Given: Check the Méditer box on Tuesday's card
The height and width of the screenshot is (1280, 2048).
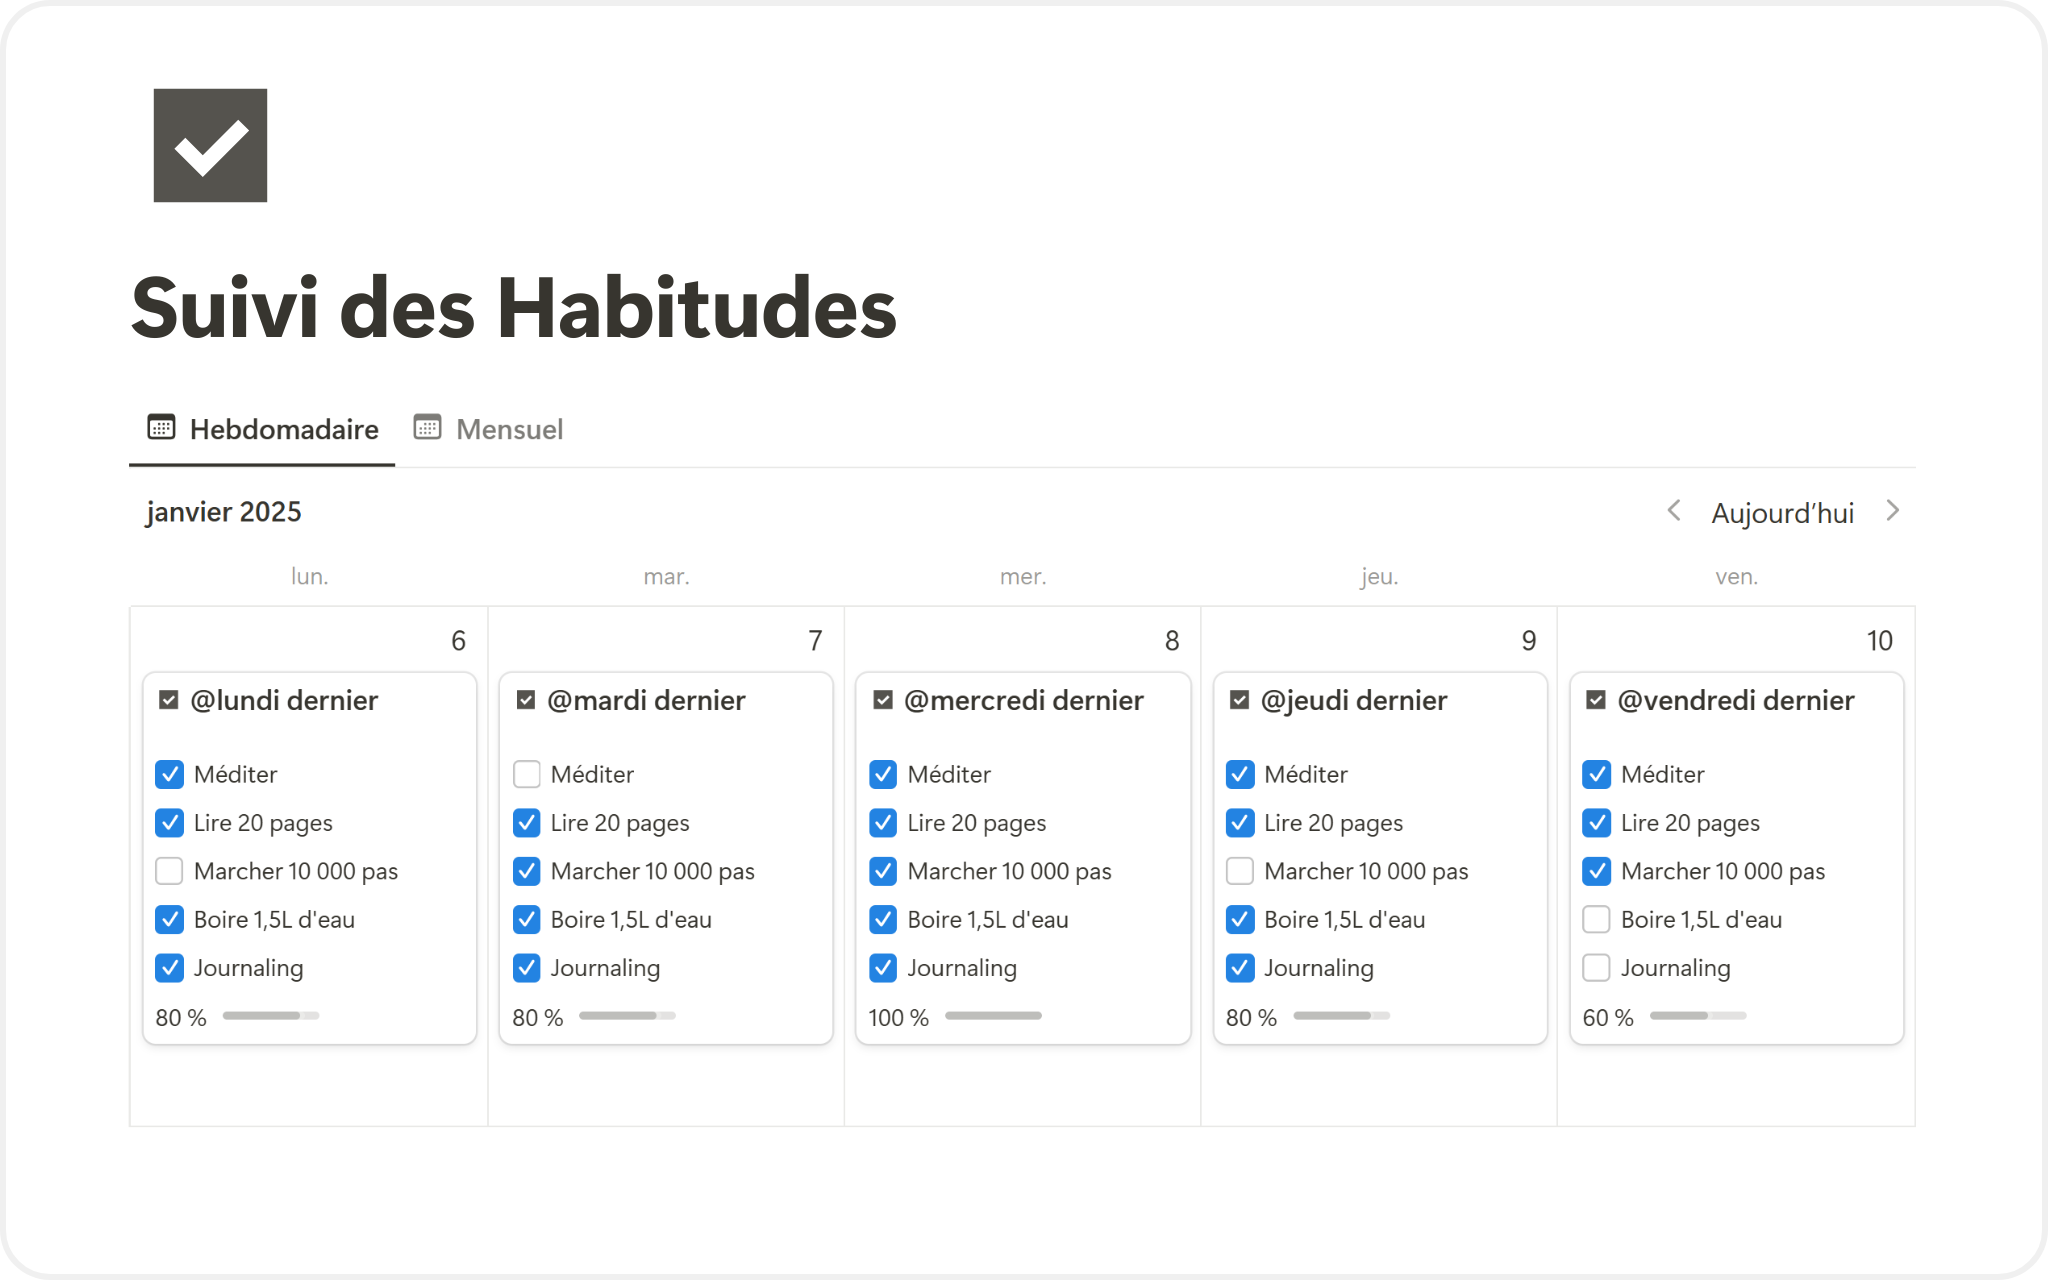Looking at the screenshot, I should [x=527, y=774].
